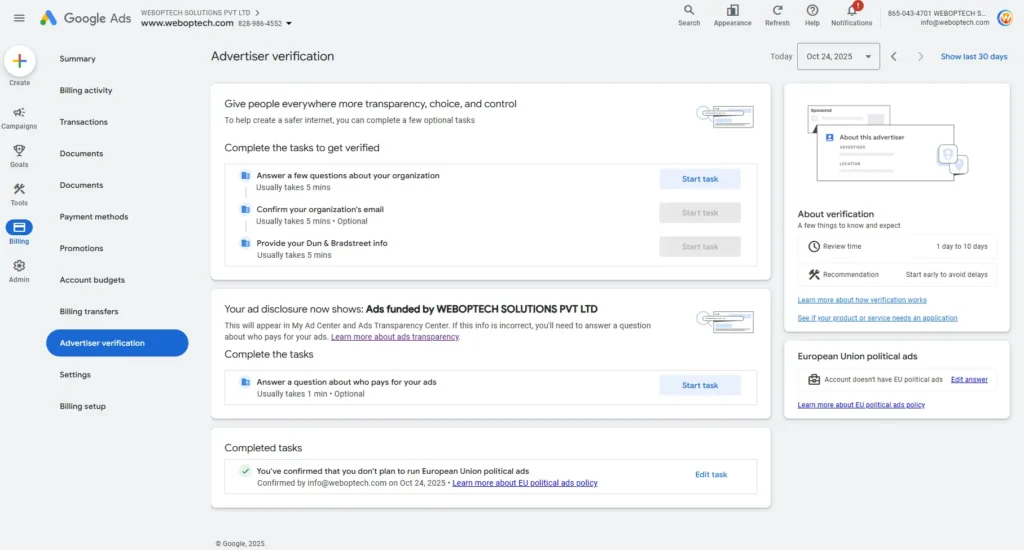1024x550 pixels.
Task: Click Edit task for EU political ads
Action: pos(711,475)
